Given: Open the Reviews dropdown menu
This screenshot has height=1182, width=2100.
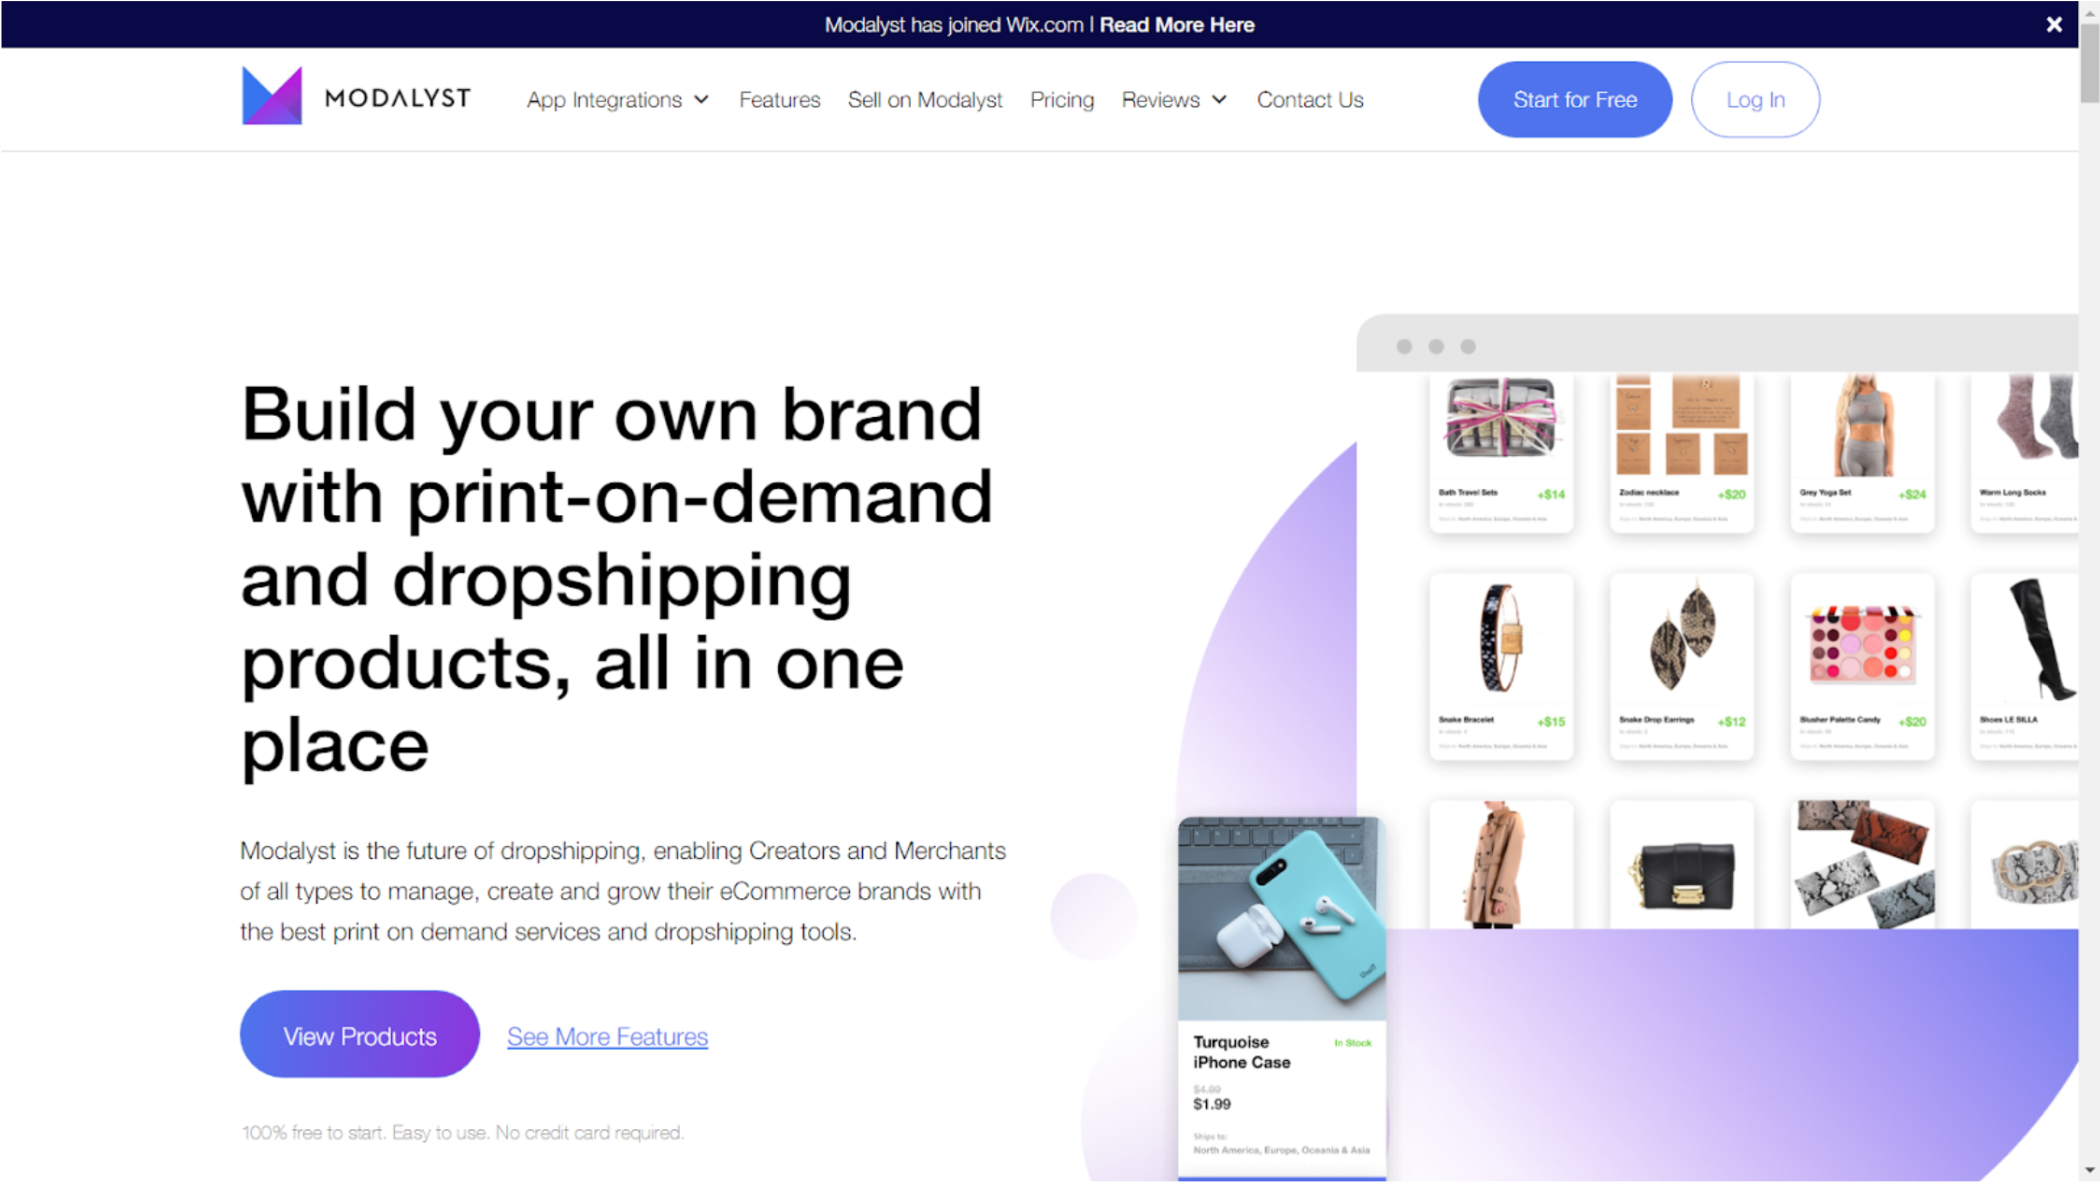Looking at the screenshot, I should (x=1174, y=100).
